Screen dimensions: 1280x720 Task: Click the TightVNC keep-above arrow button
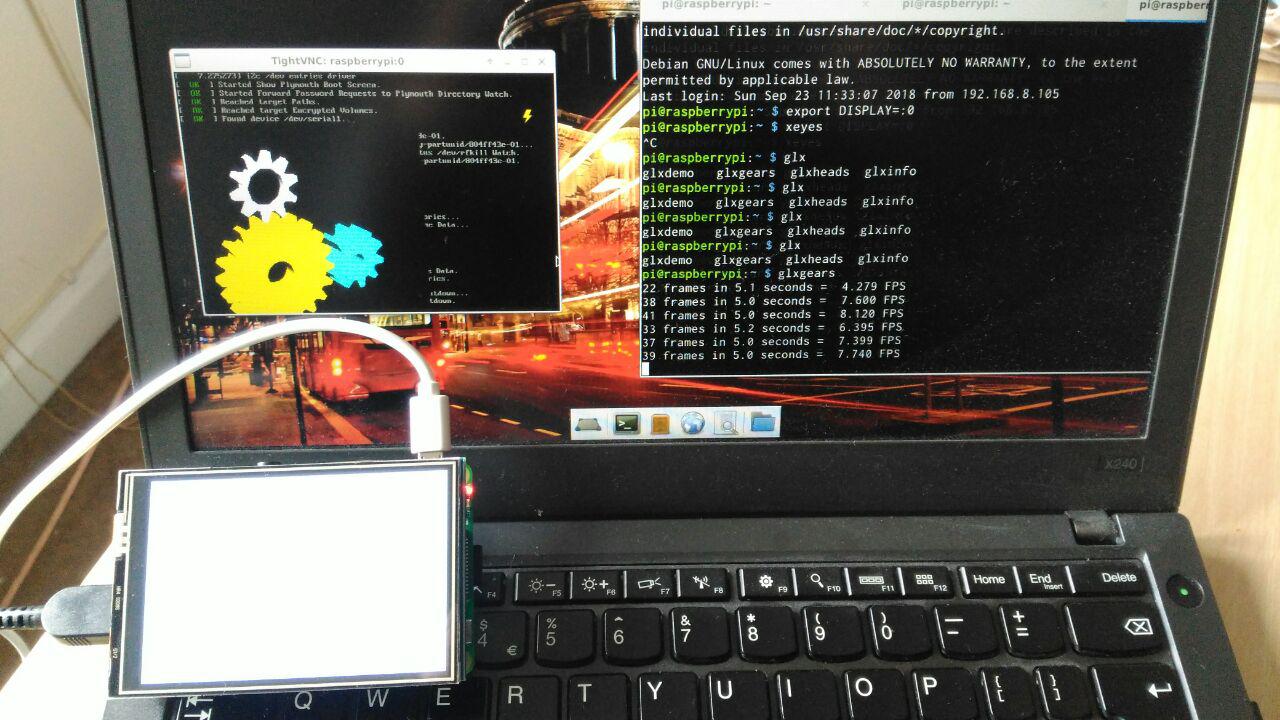click(490, 61)
